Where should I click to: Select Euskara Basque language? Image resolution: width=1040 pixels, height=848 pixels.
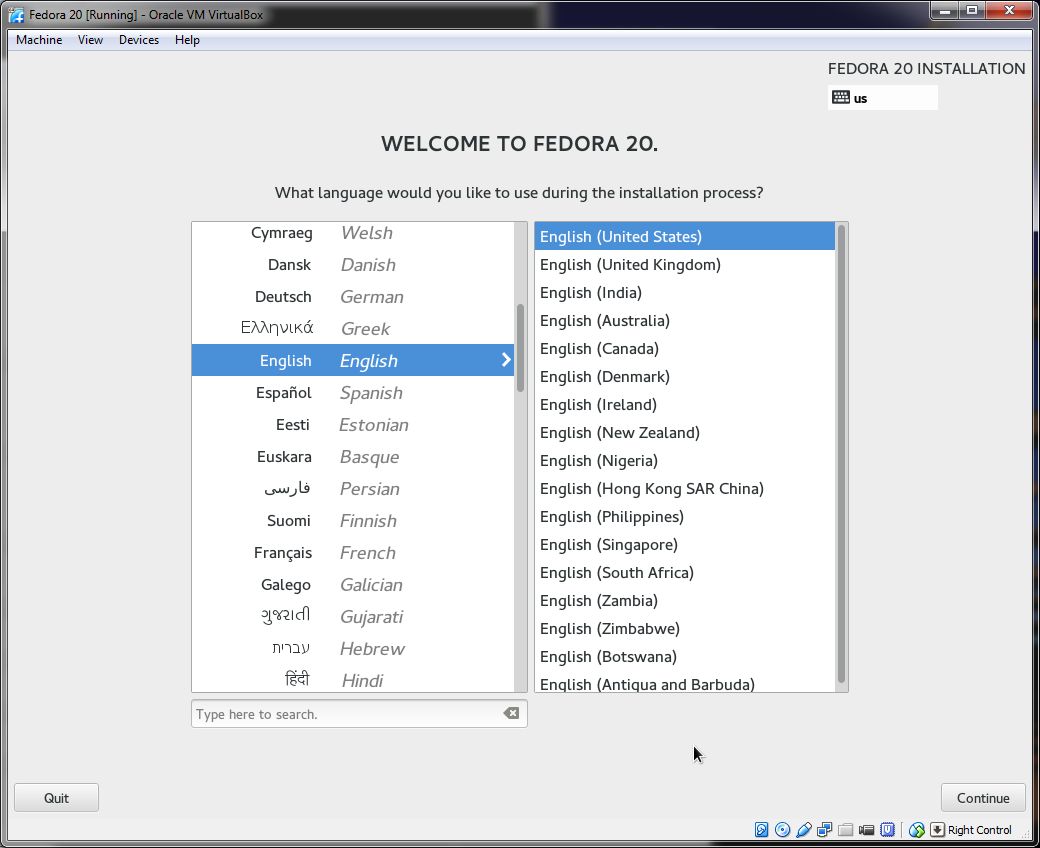point(353,456)
